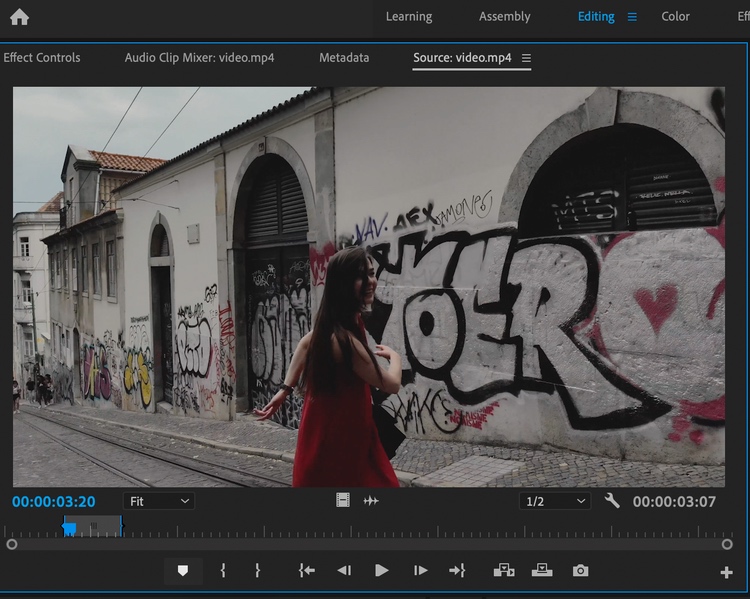This screenshot has height=599, width=750.
Task: Click the Add Marker button
Action: click(x=182, y=570)
